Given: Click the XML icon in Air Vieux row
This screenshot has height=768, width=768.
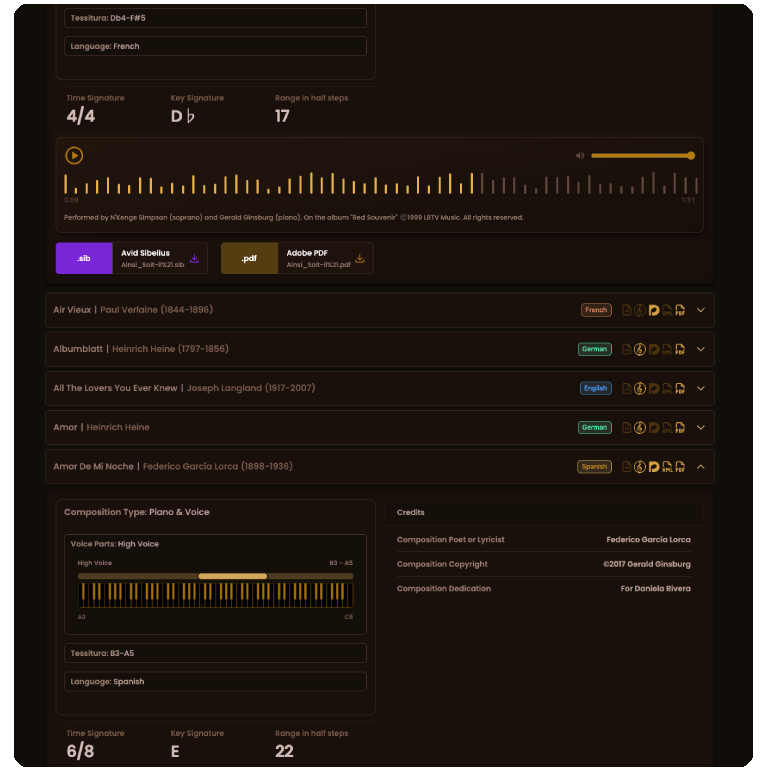Looking at the screenshot, I should [x=667, y=310].
